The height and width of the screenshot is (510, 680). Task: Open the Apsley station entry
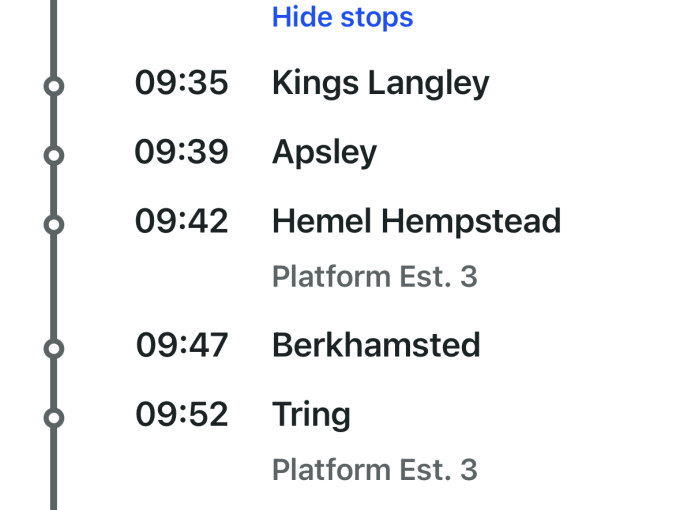pyautogui.click(x=324, y=153)
